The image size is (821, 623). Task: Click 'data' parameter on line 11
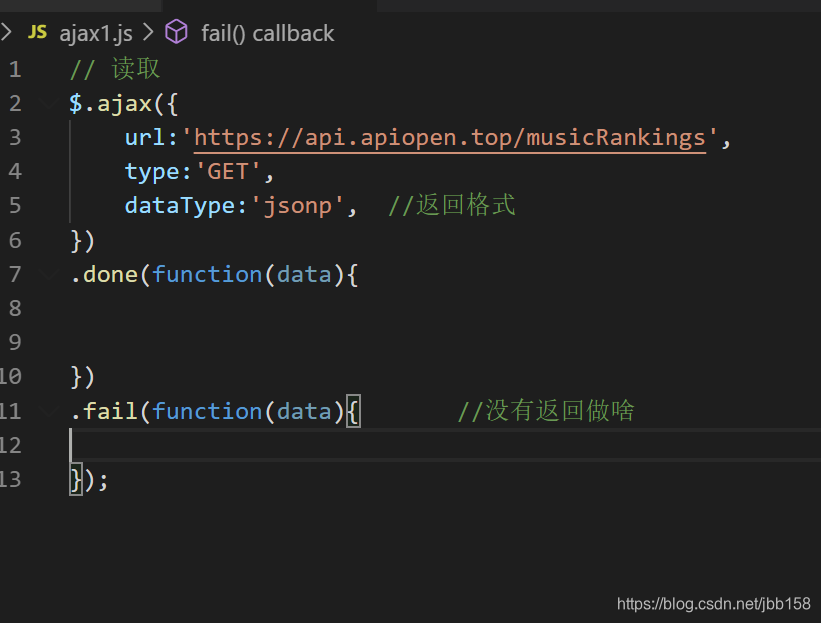[x=304, y=411]
